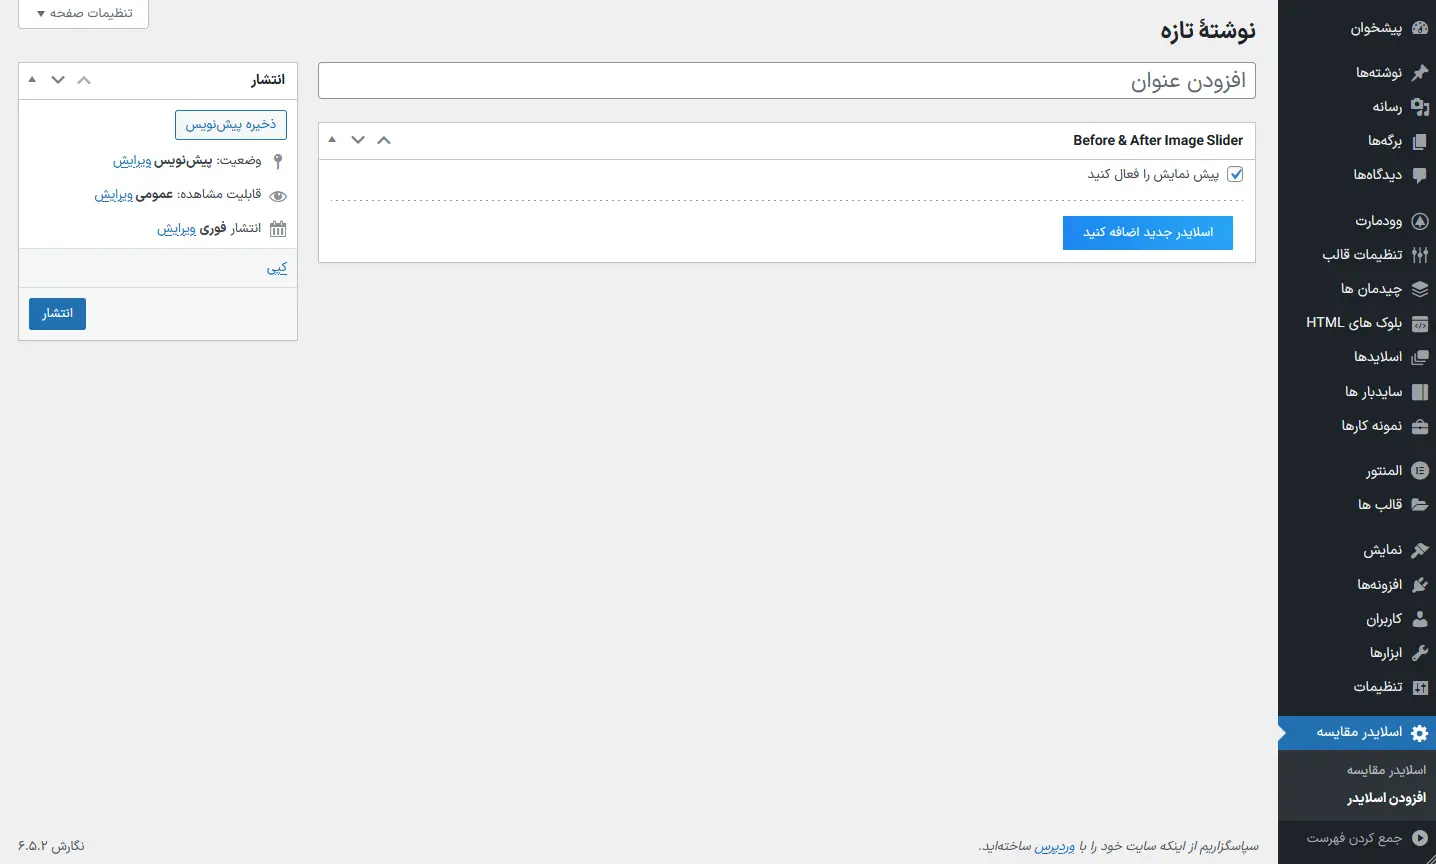This screenshot has width=1436, height=864.
Task: Click the Save Draft (ذخیره پیش‌نویس) button
Action: [231, 125]
